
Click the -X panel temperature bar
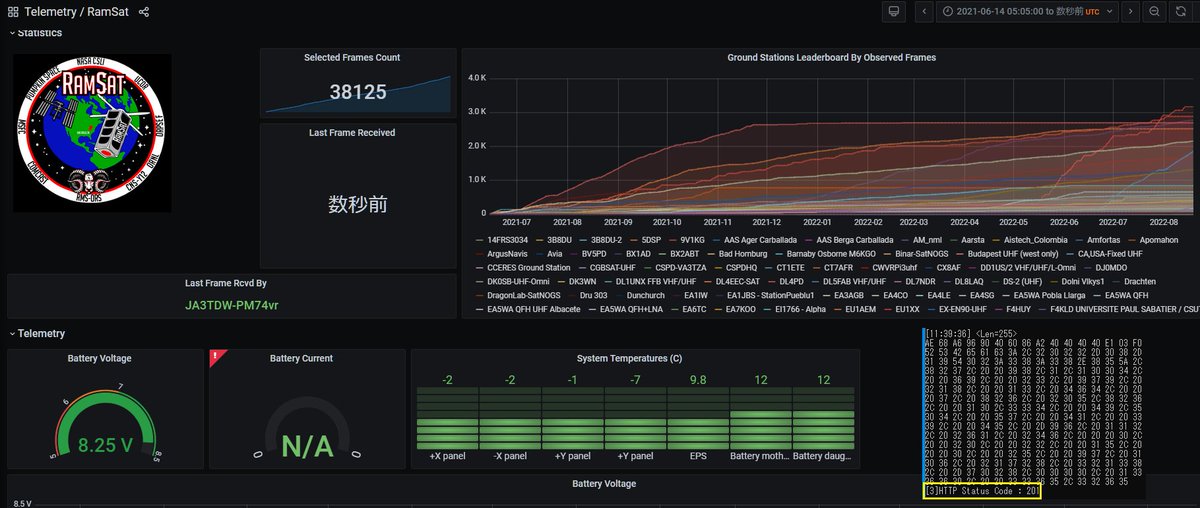click(x=510, y=419)
